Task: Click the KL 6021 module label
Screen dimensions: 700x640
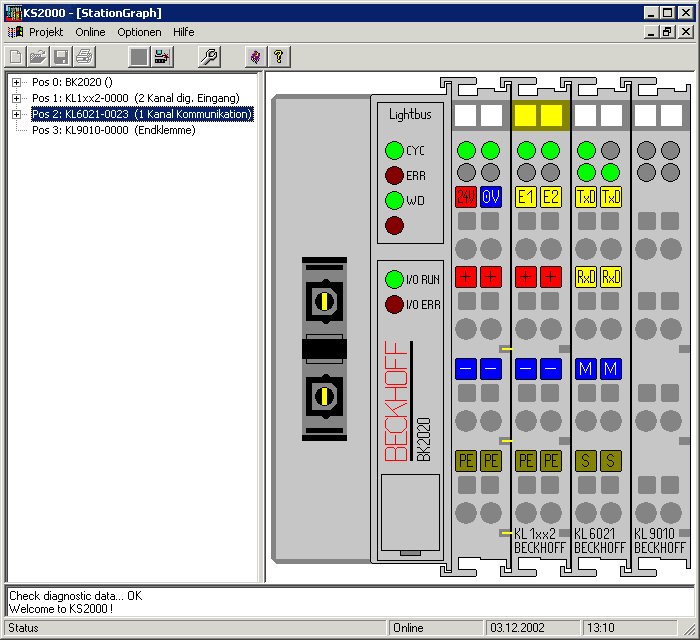Action: [x=595, y=534]
